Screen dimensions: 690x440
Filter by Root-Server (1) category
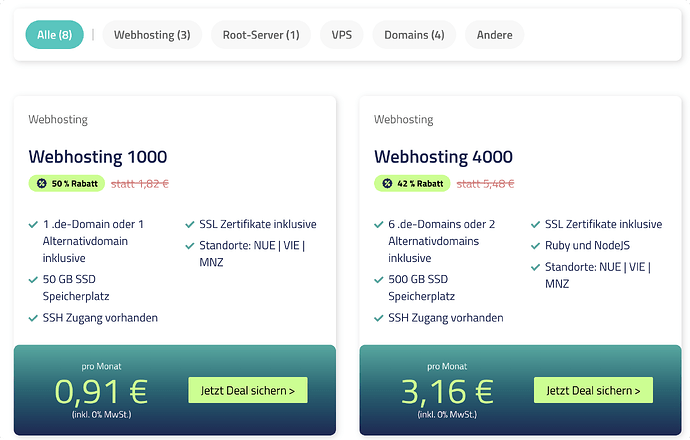261,35
